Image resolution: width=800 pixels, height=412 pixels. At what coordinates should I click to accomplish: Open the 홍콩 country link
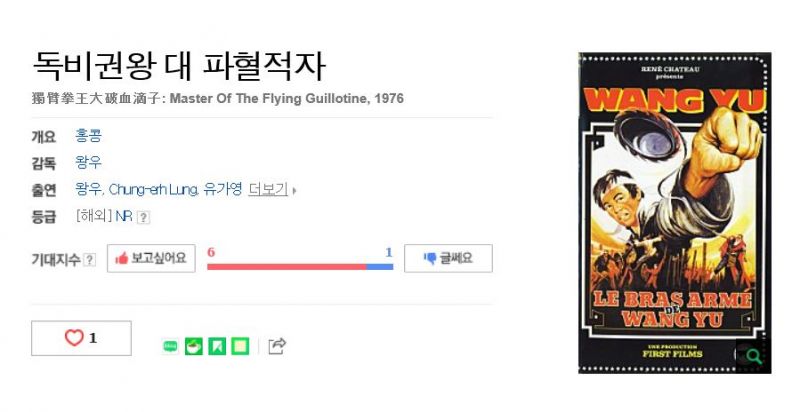point(88,136)
